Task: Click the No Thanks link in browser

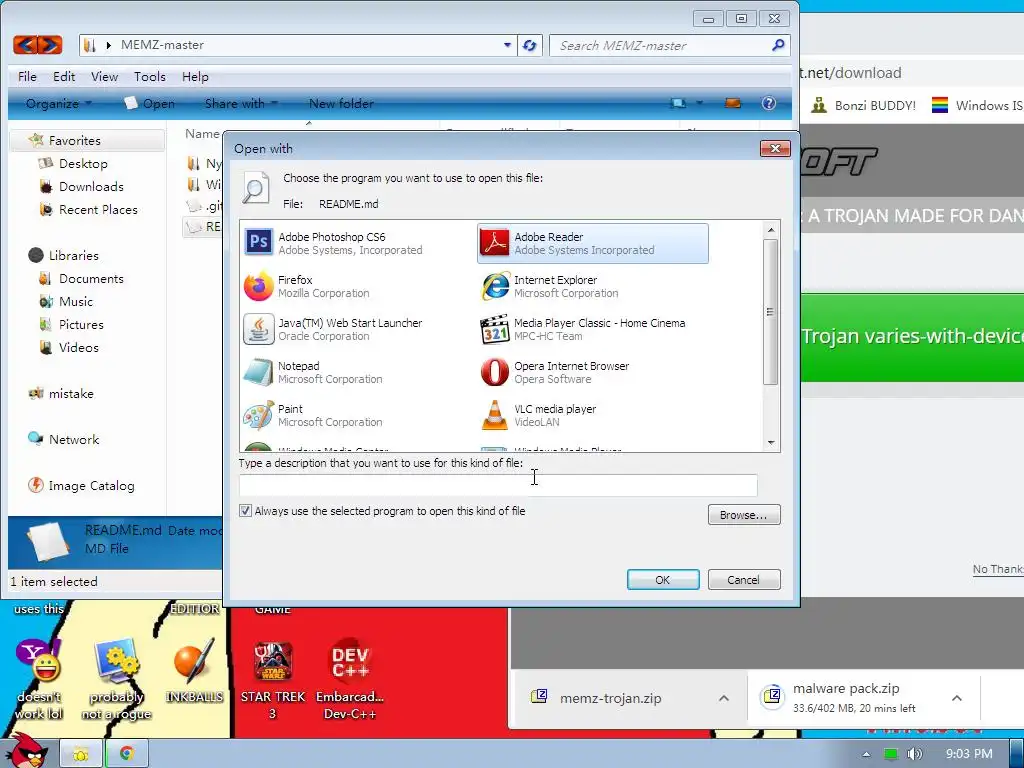Action: point(998,569)
